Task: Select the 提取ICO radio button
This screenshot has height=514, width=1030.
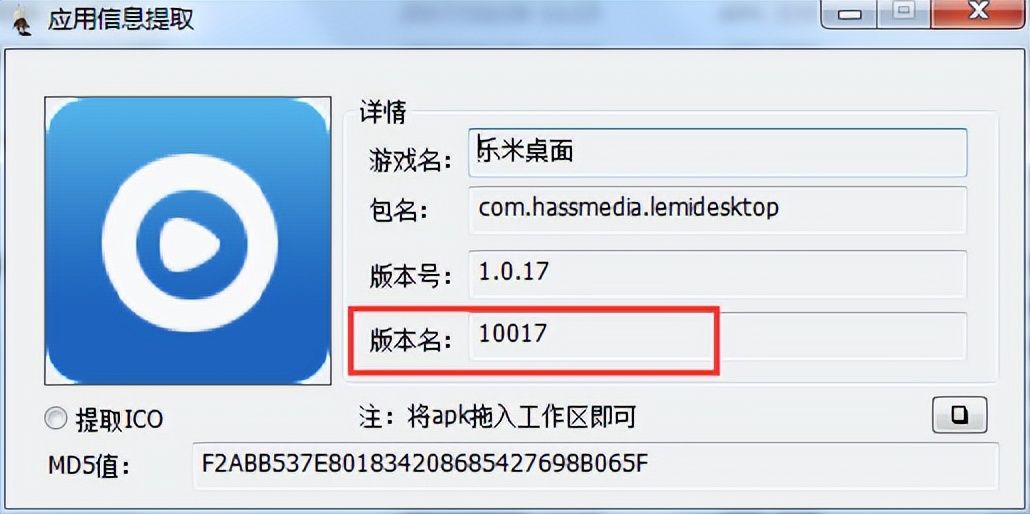Action: [x=56, y=419]
